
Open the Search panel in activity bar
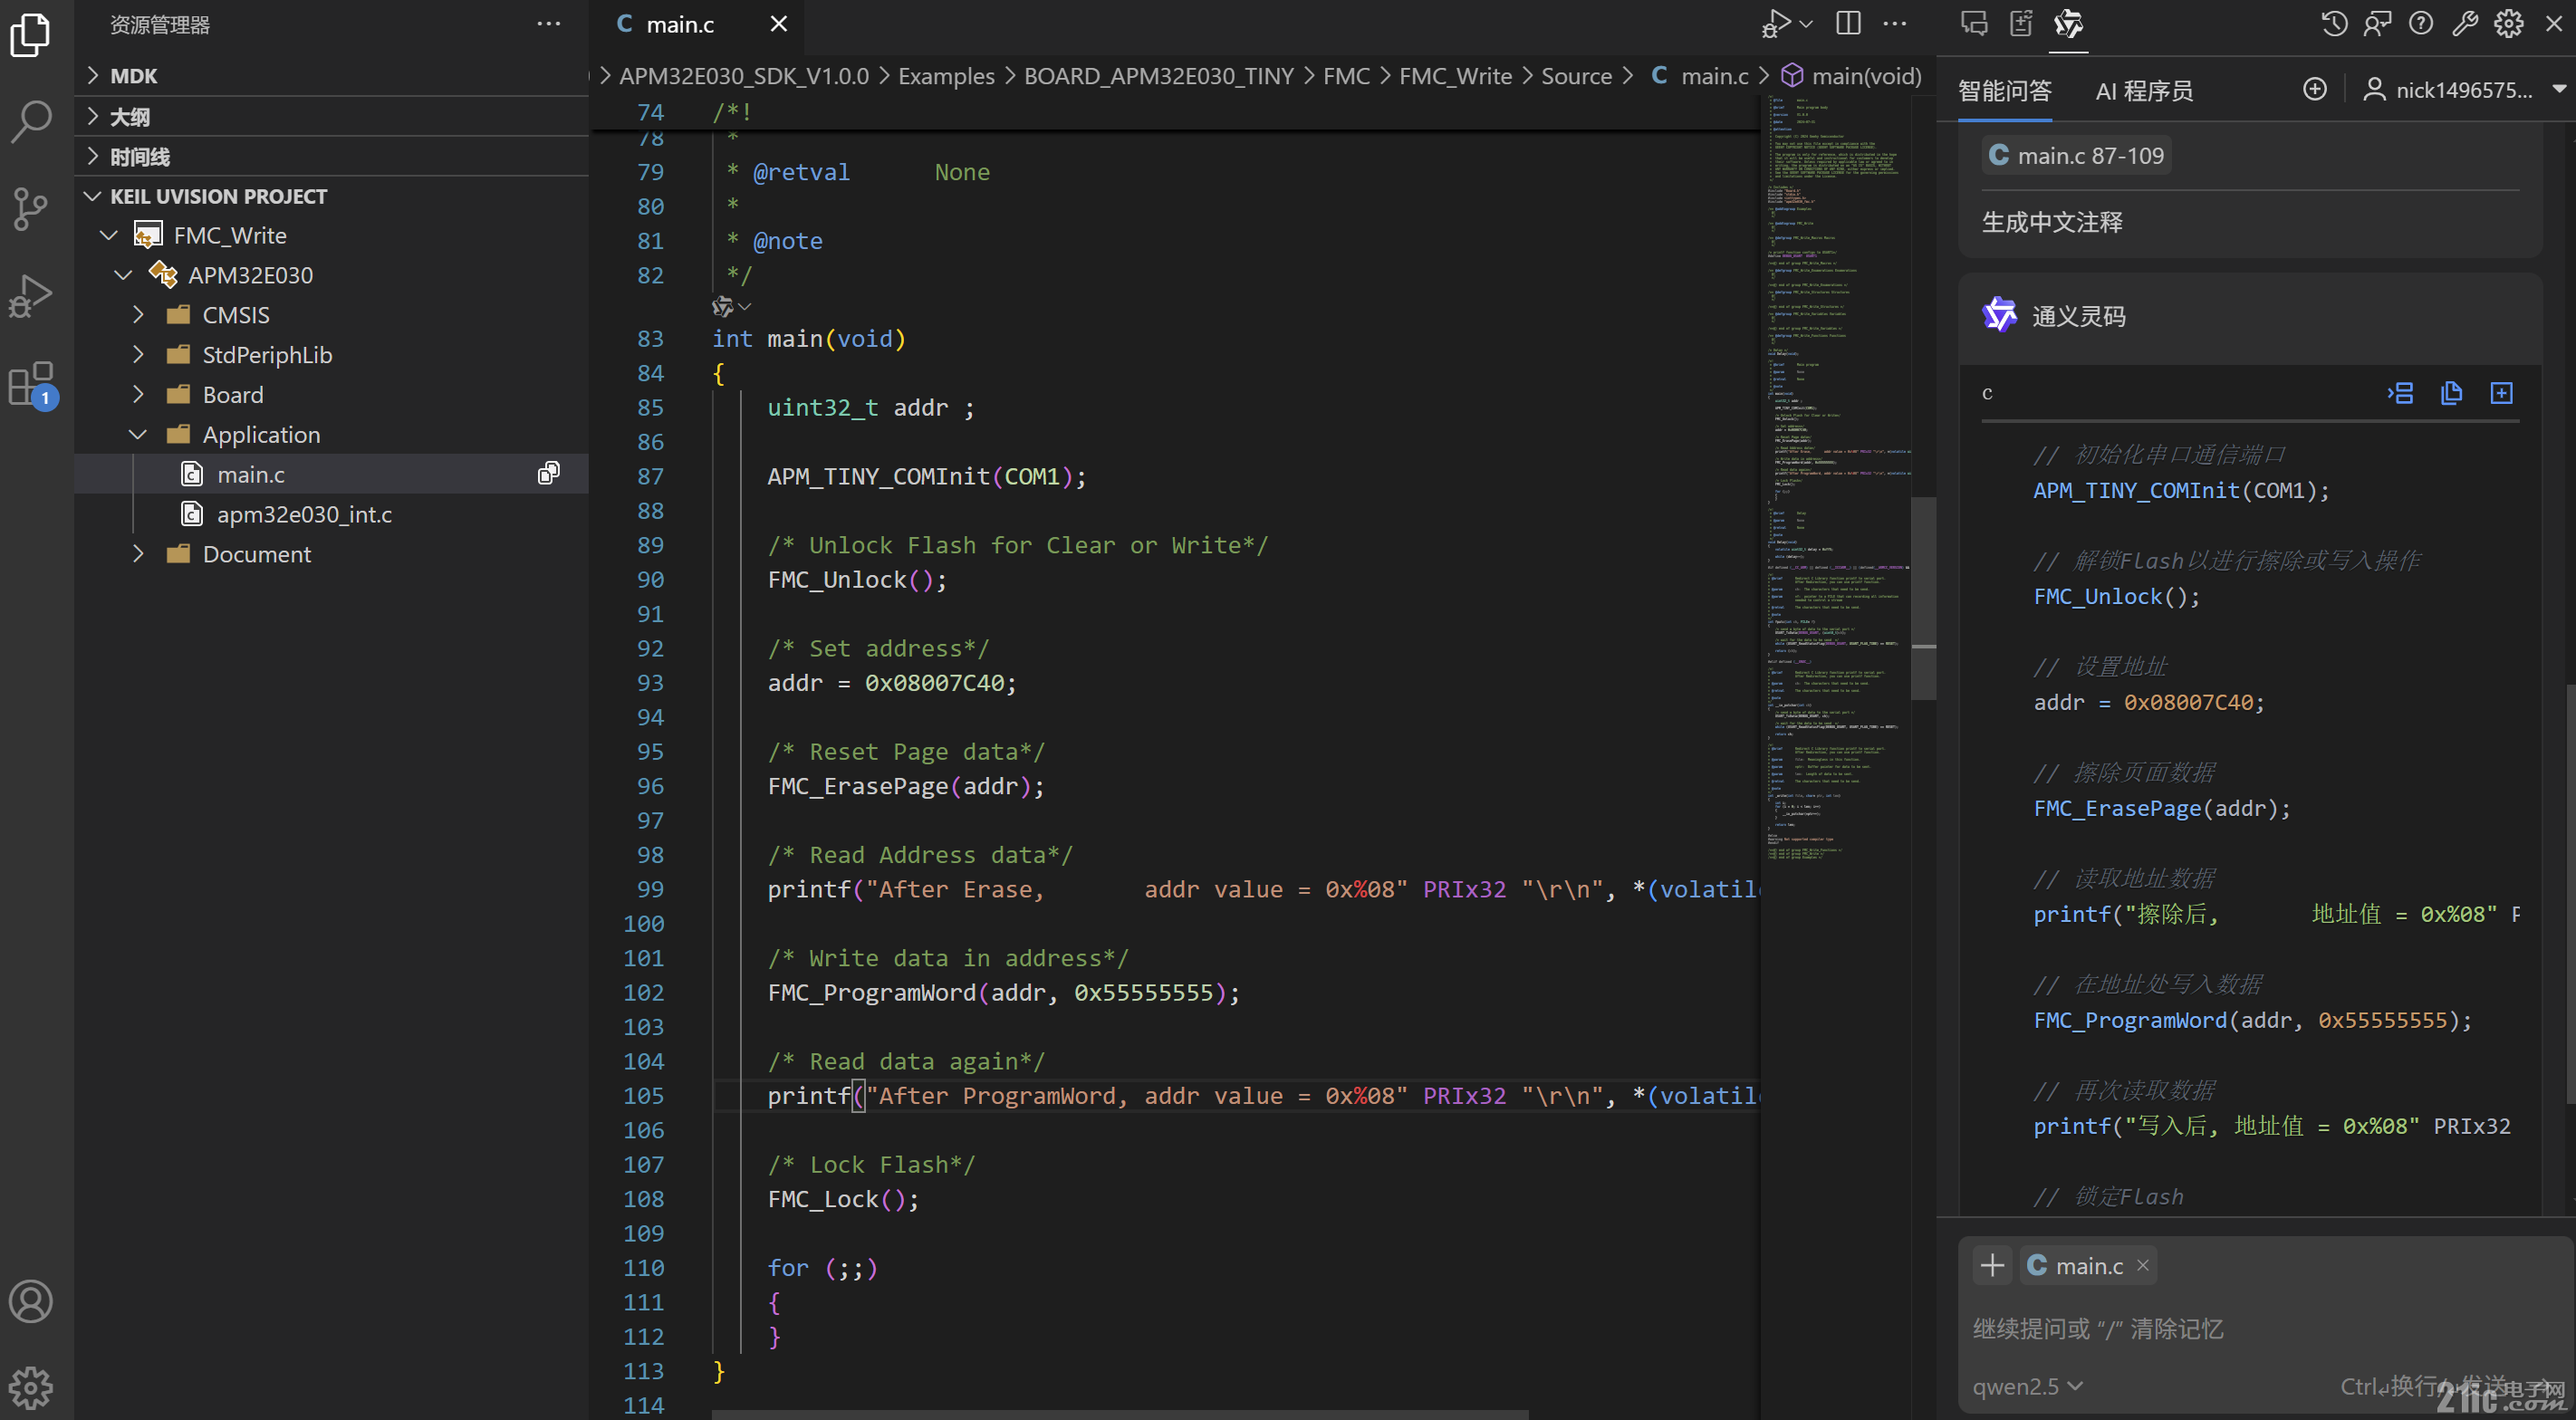(31, 120)
